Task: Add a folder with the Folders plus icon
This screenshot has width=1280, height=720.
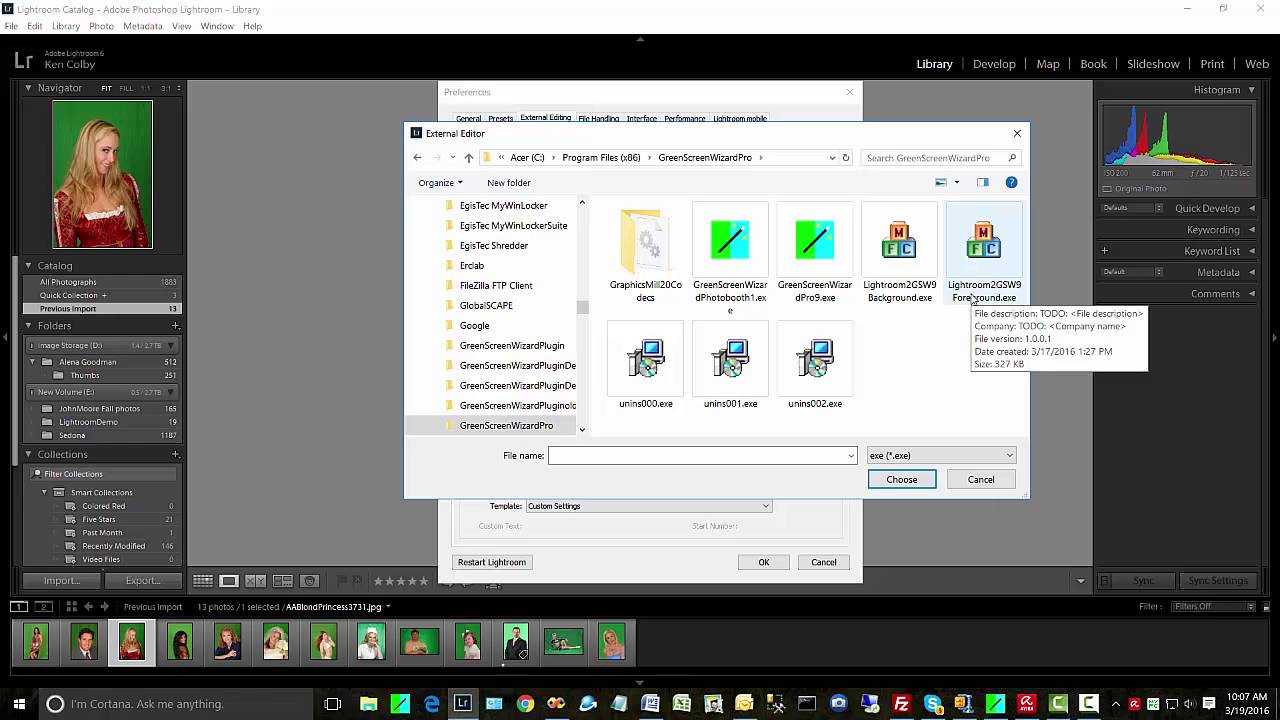Action: (176, 325)
